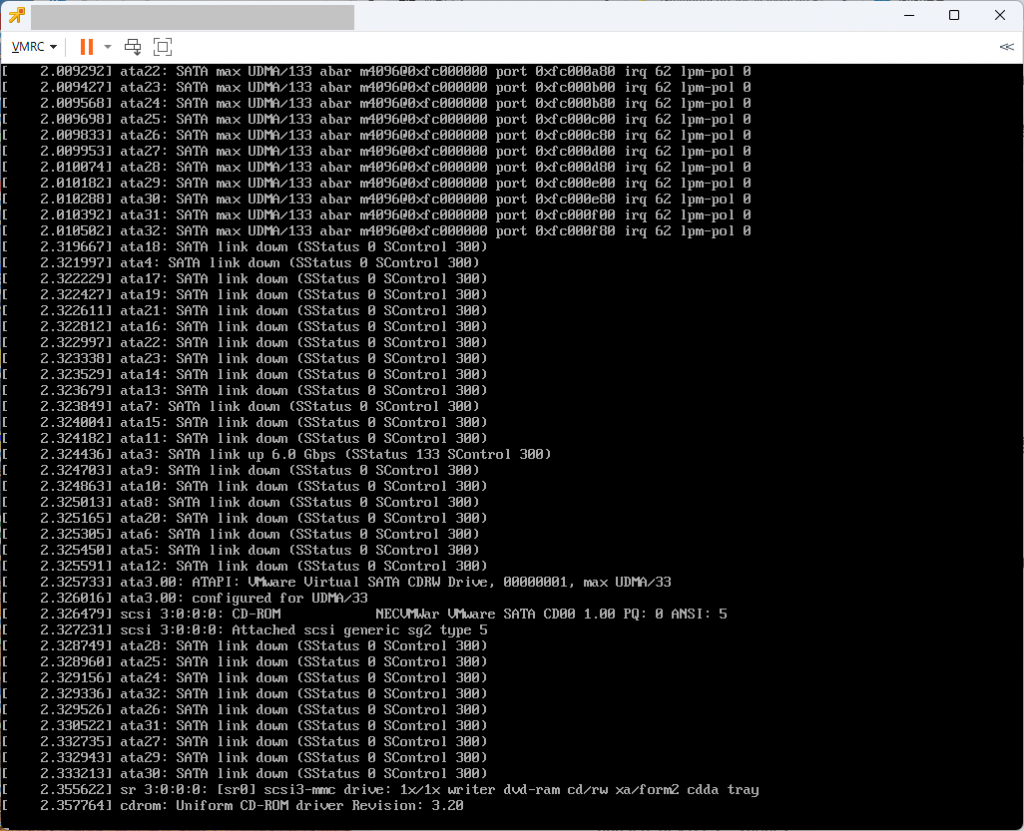The width and height of the screenshot is (1024, 831).
Task: Select the ata23 line with port 0xfc000b00
Action: point(377,88)
